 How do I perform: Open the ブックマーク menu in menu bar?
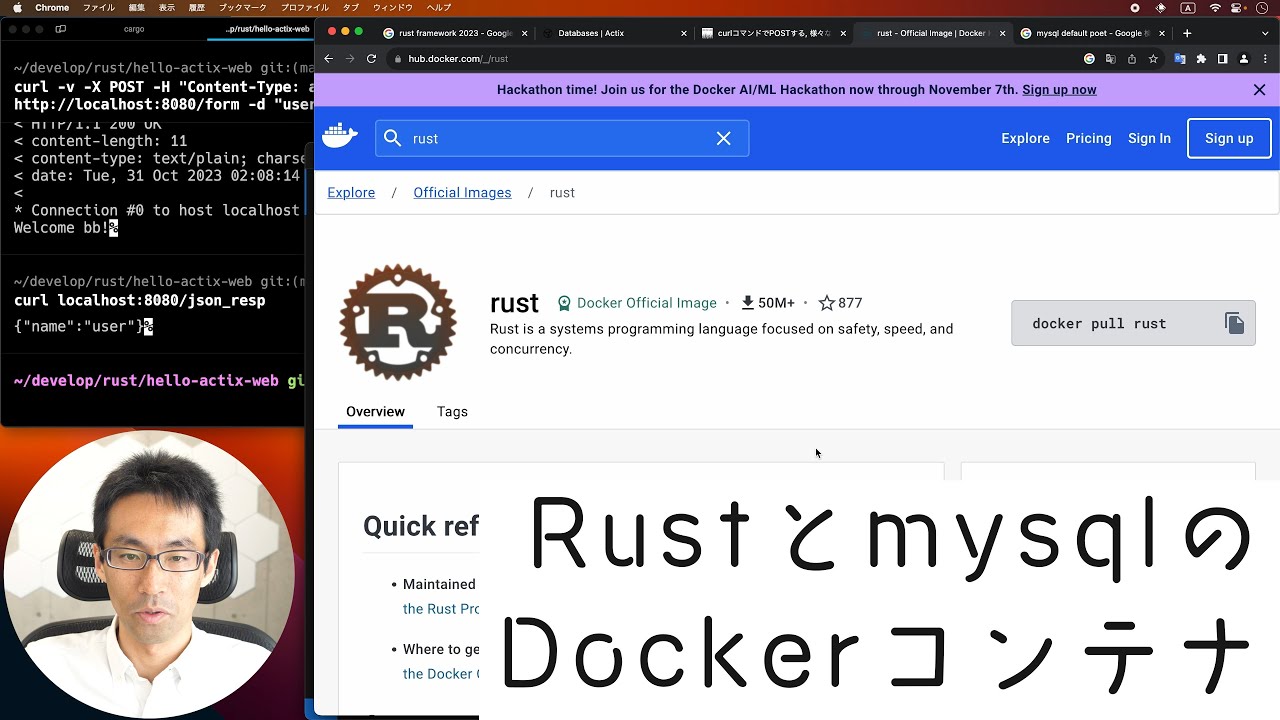[x=242, y=7]
